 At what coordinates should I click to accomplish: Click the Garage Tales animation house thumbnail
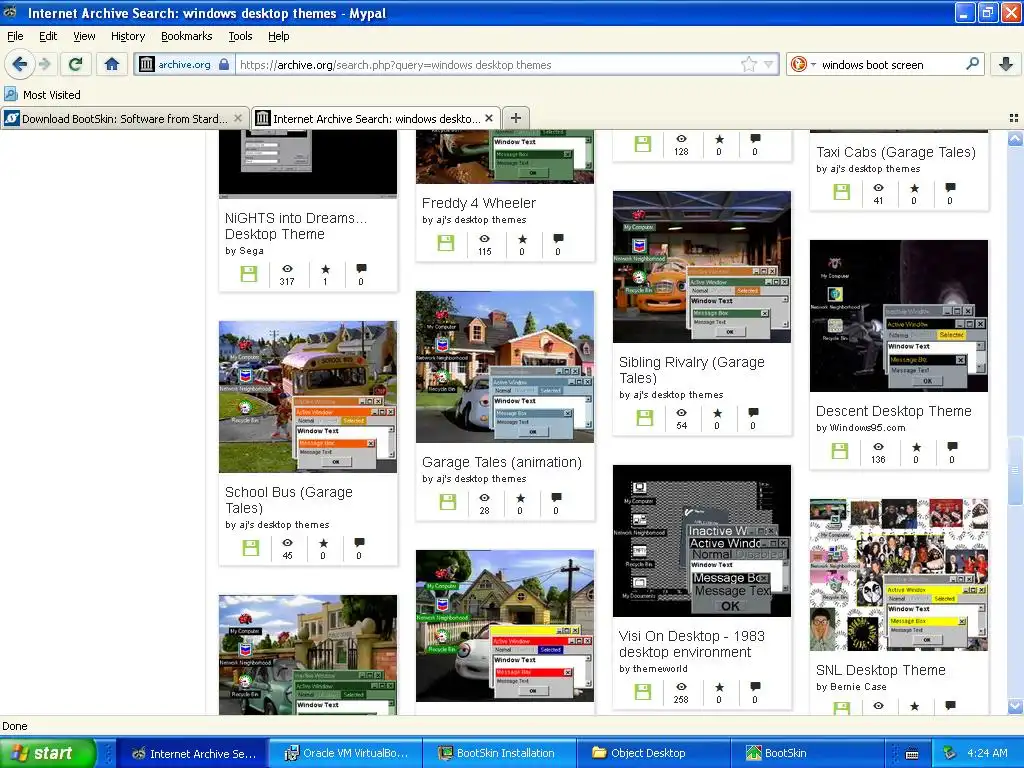coord(505,367)
